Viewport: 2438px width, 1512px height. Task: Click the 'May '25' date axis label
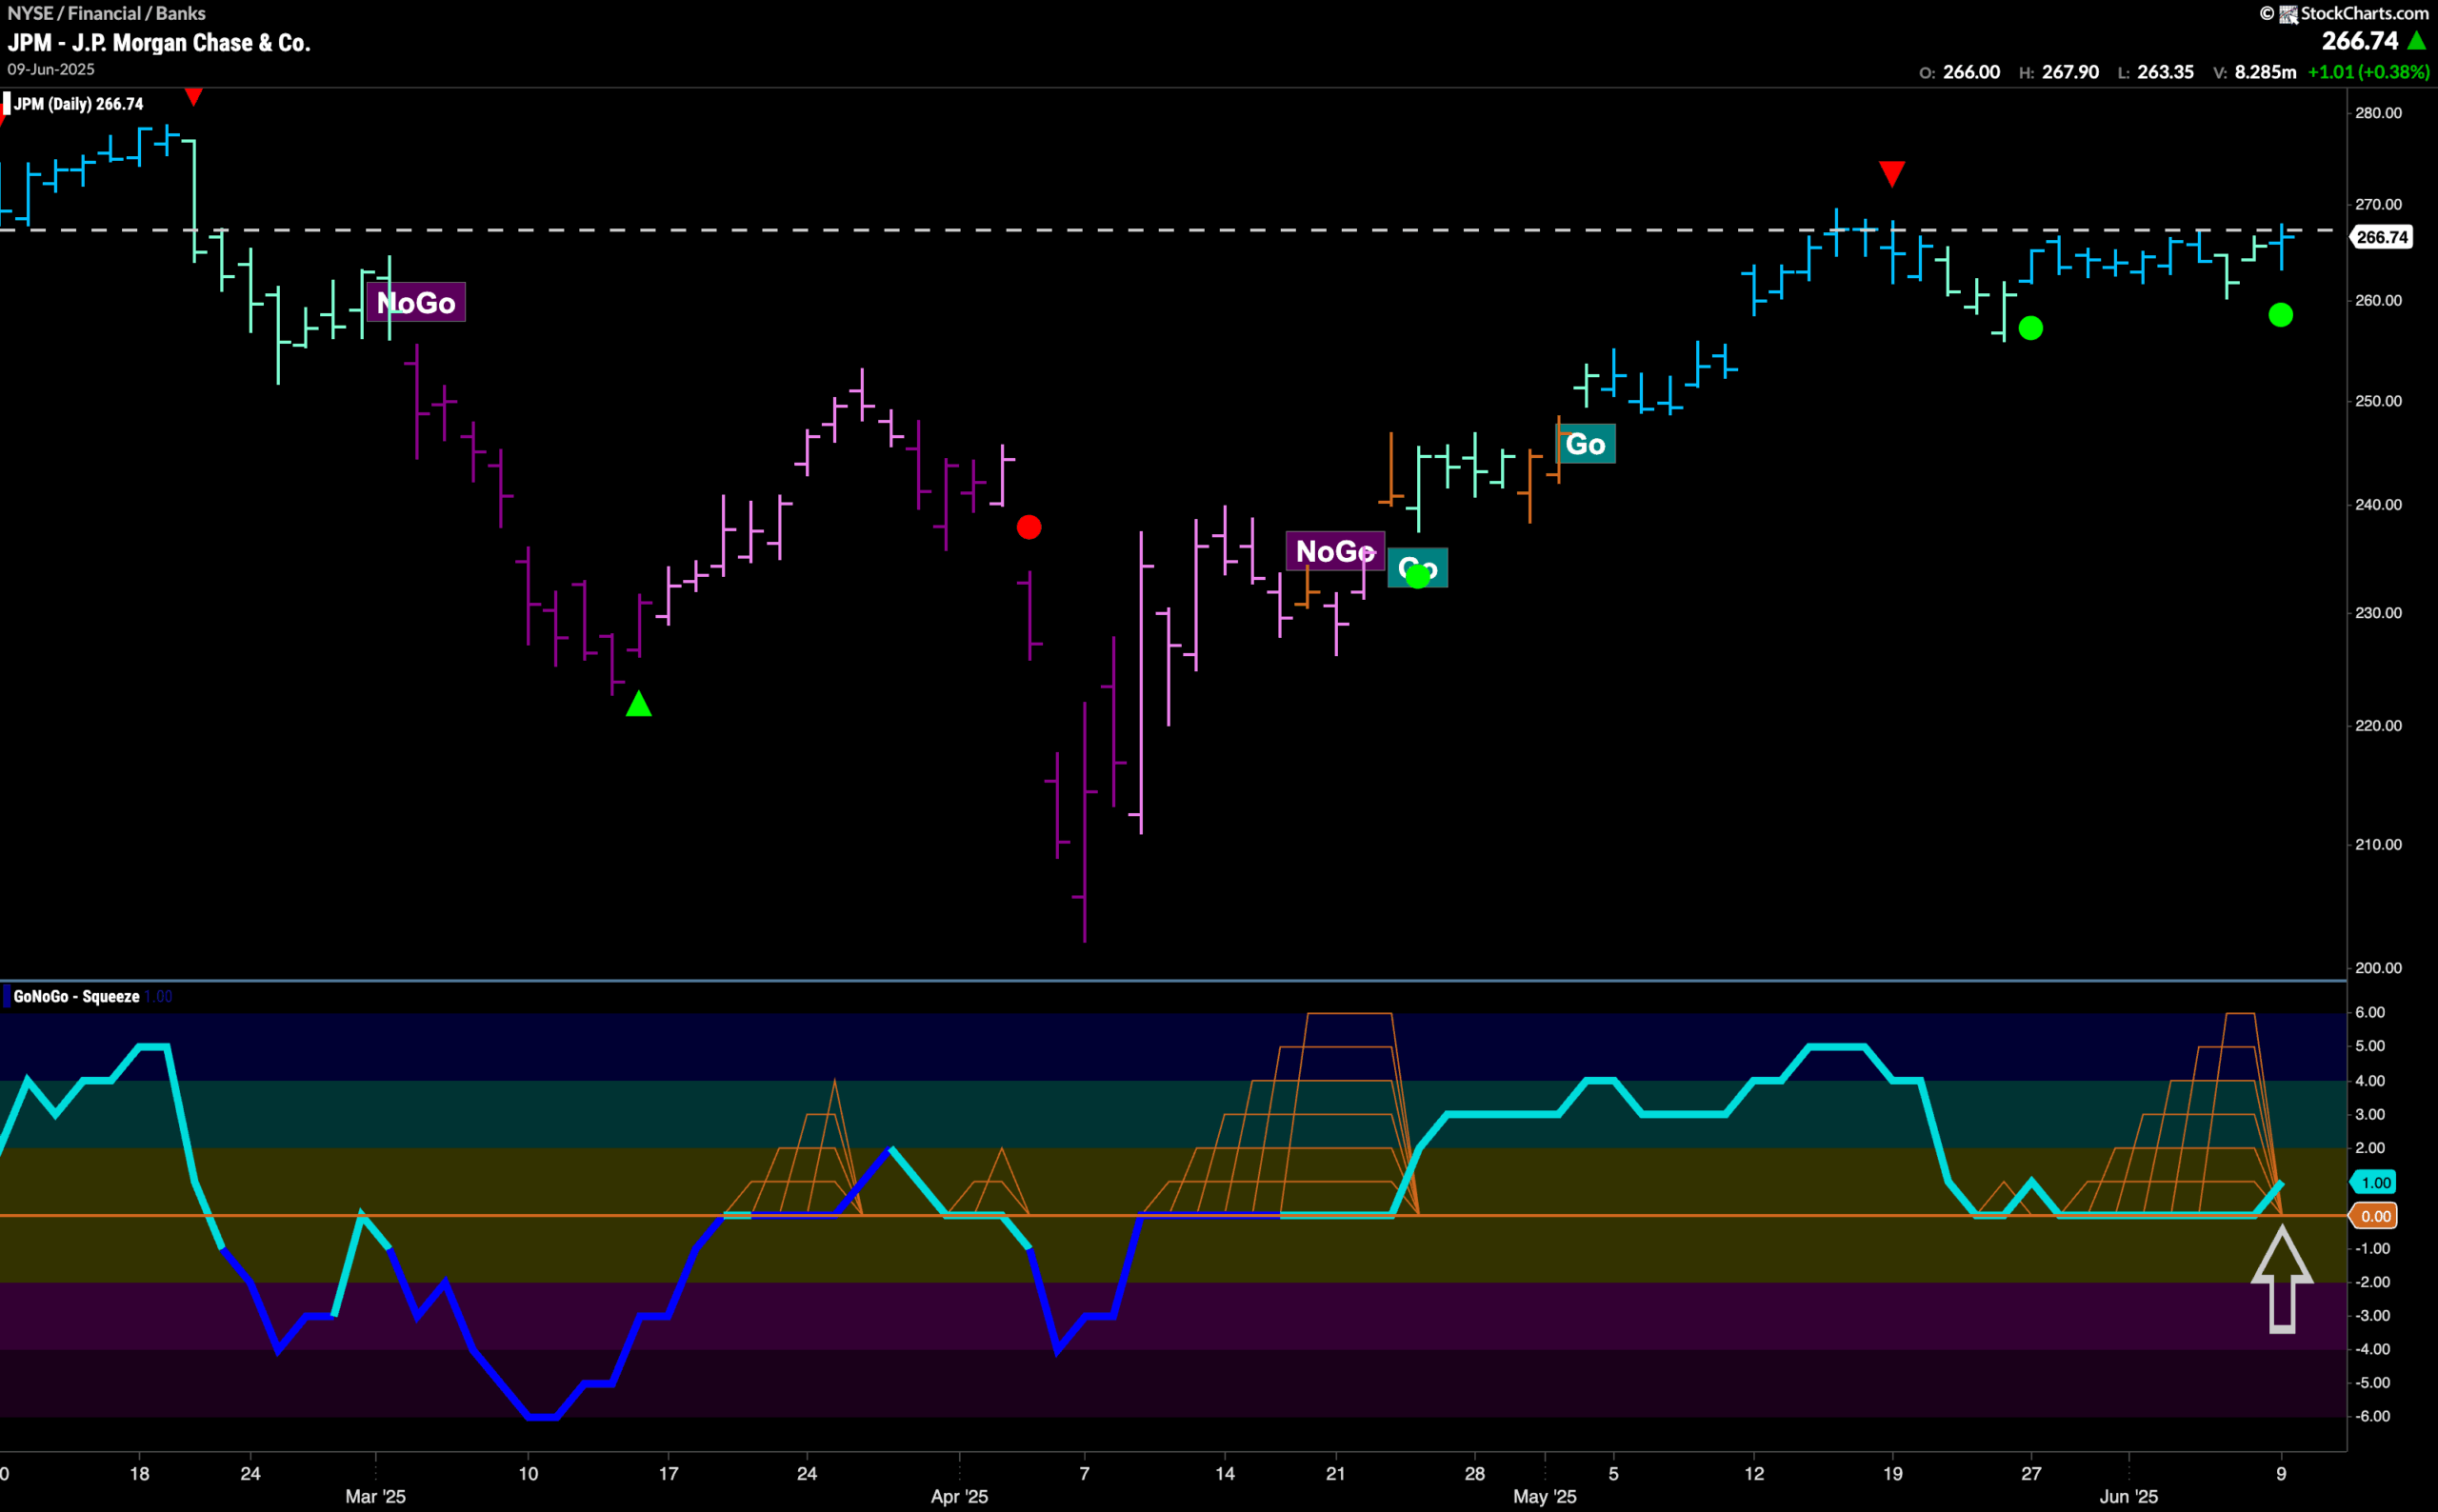[x=1545, y=1496]
